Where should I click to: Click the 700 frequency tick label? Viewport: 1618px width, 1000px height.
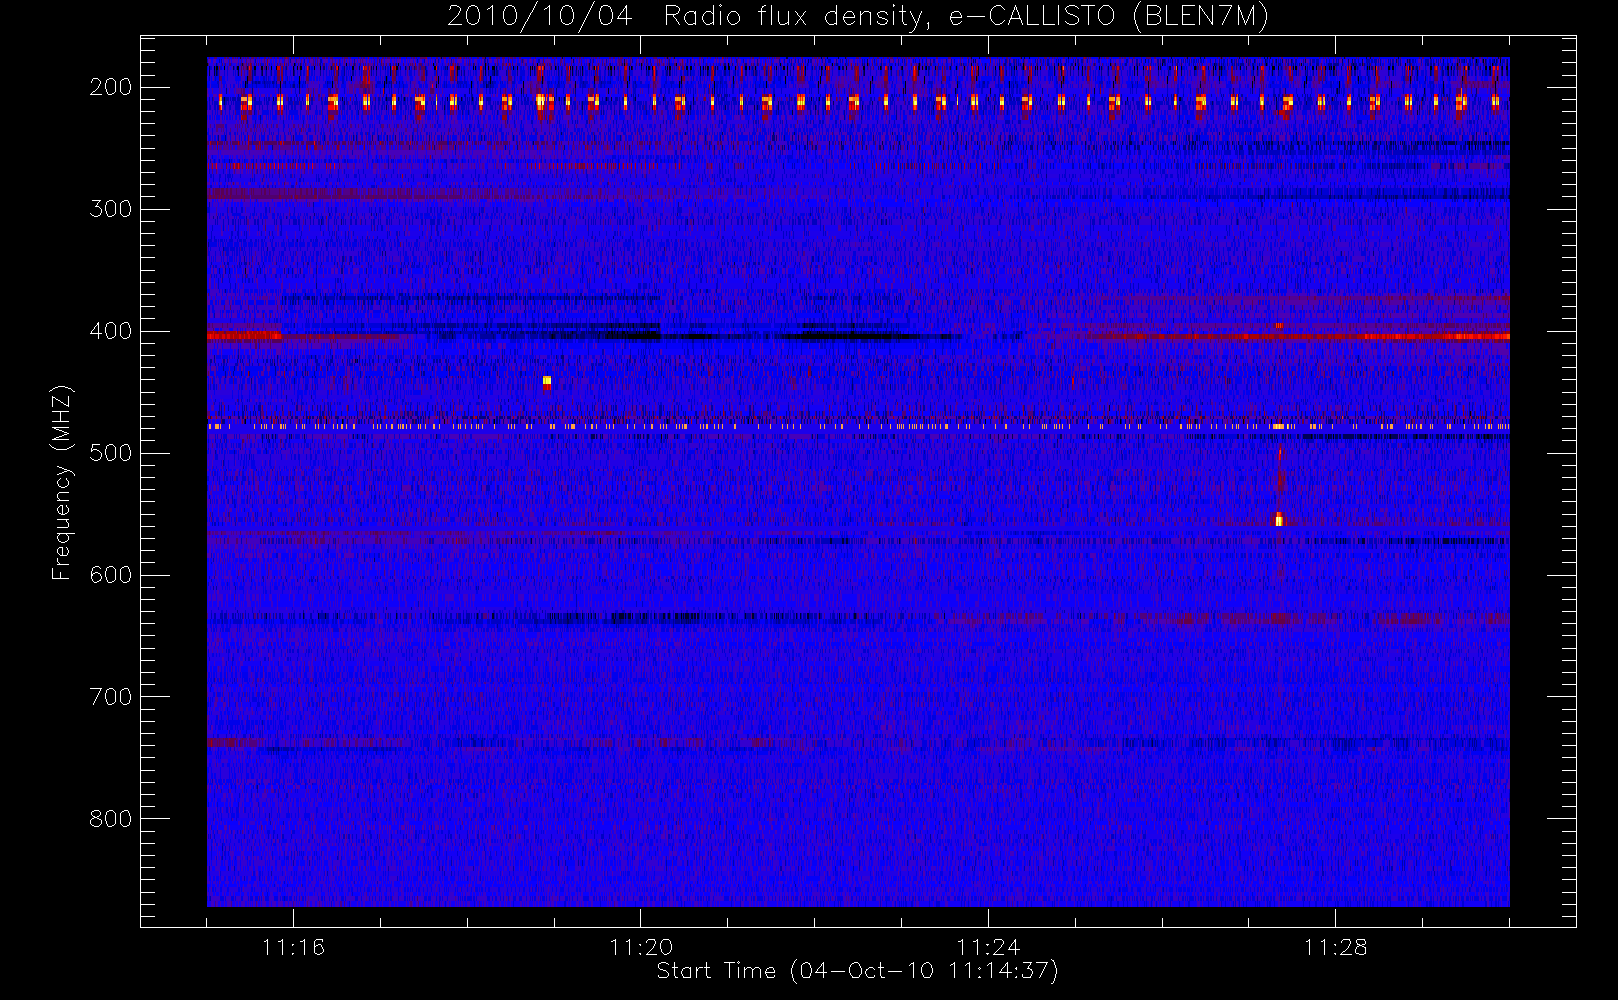pyautogui.click(x=110, y=697)
